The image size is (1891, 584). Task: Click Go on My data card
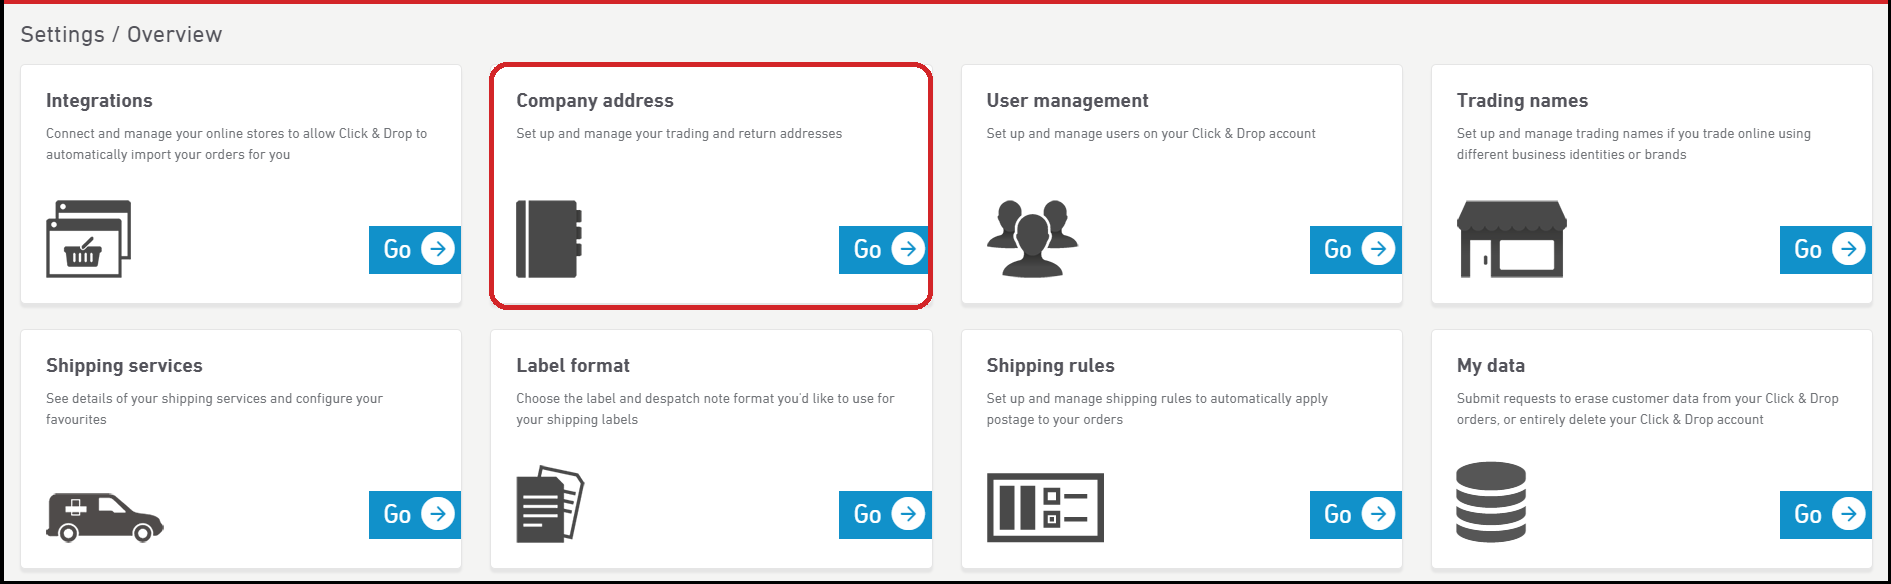(x=1826, y=514)
